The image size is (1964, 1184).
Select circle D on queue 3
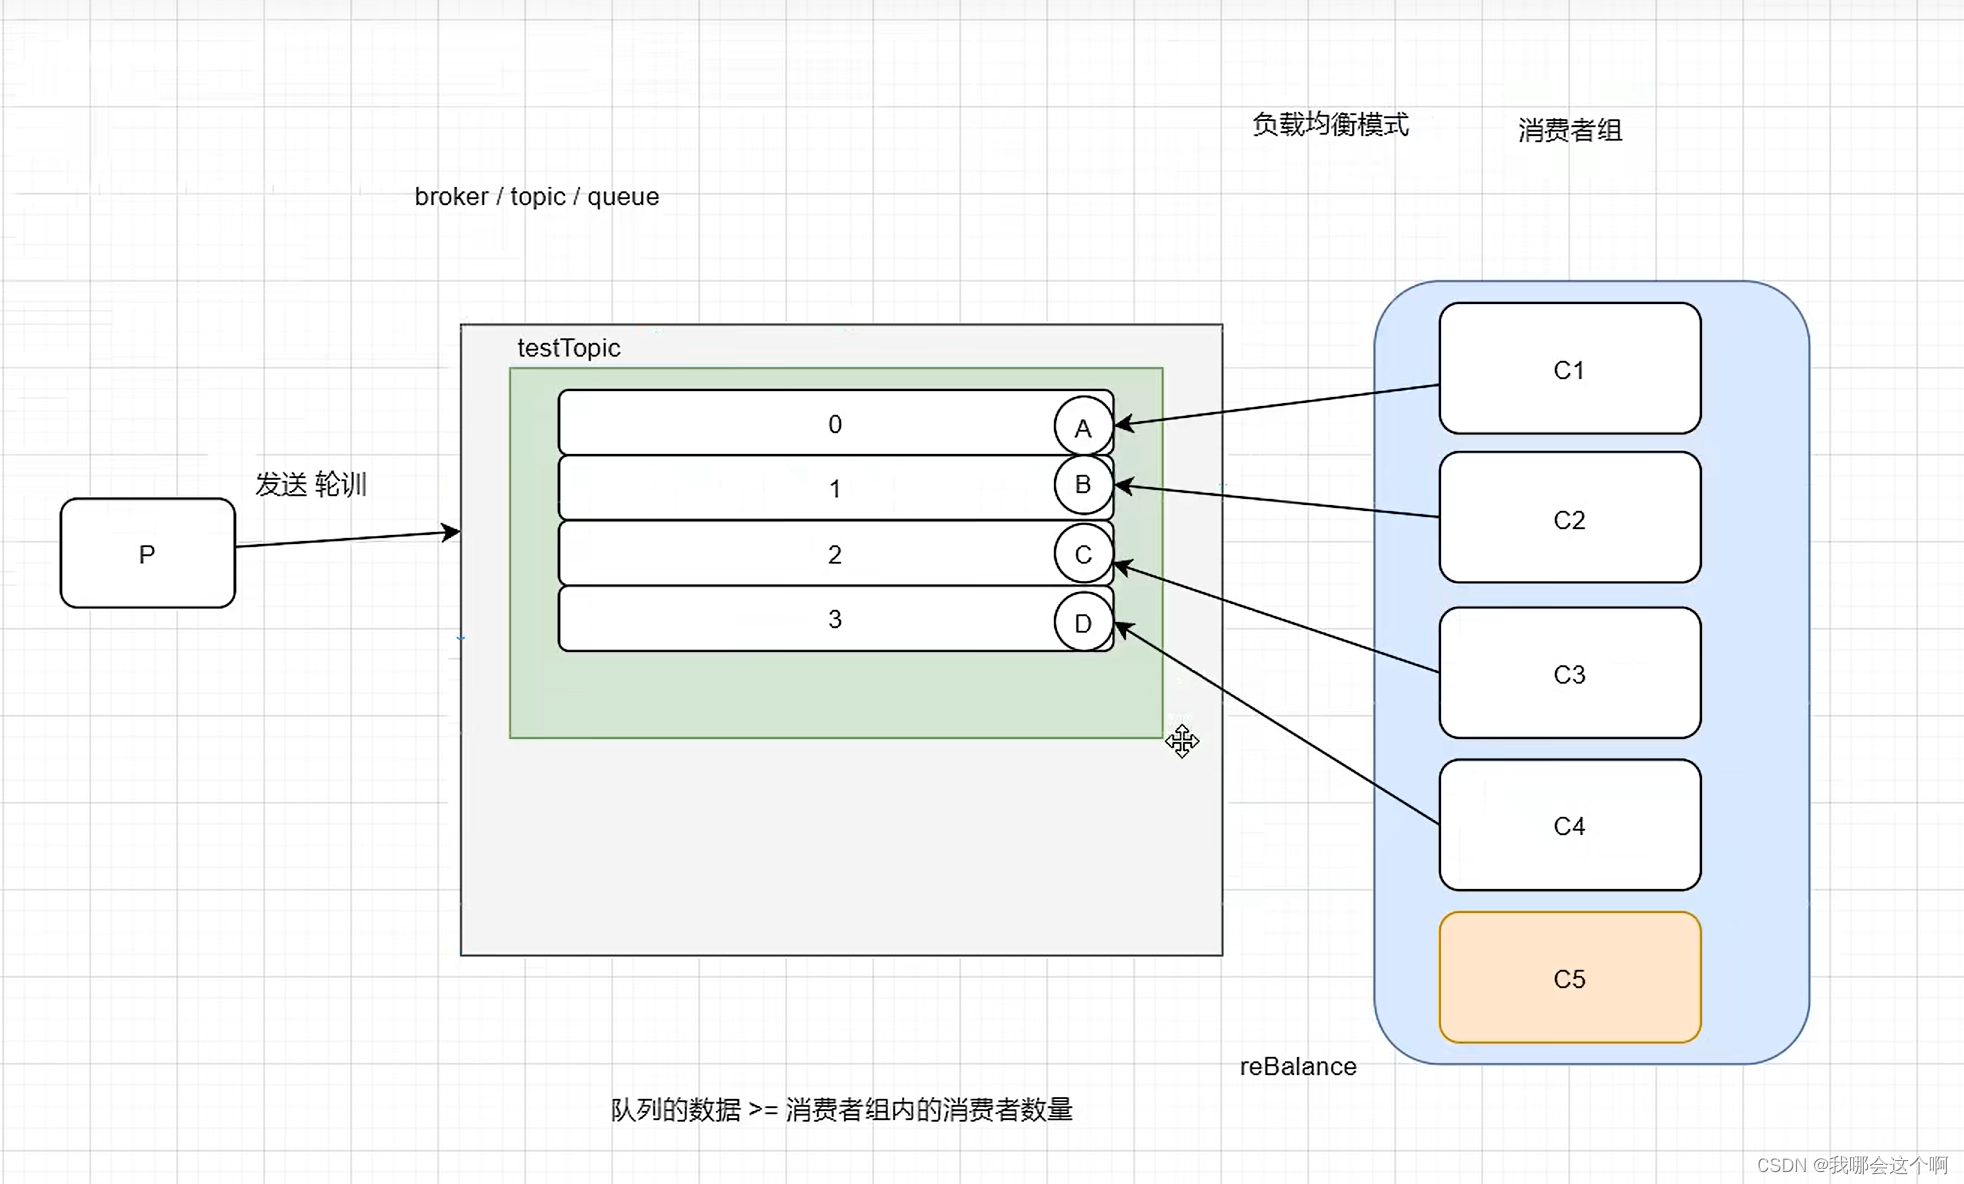point(1083,622)
